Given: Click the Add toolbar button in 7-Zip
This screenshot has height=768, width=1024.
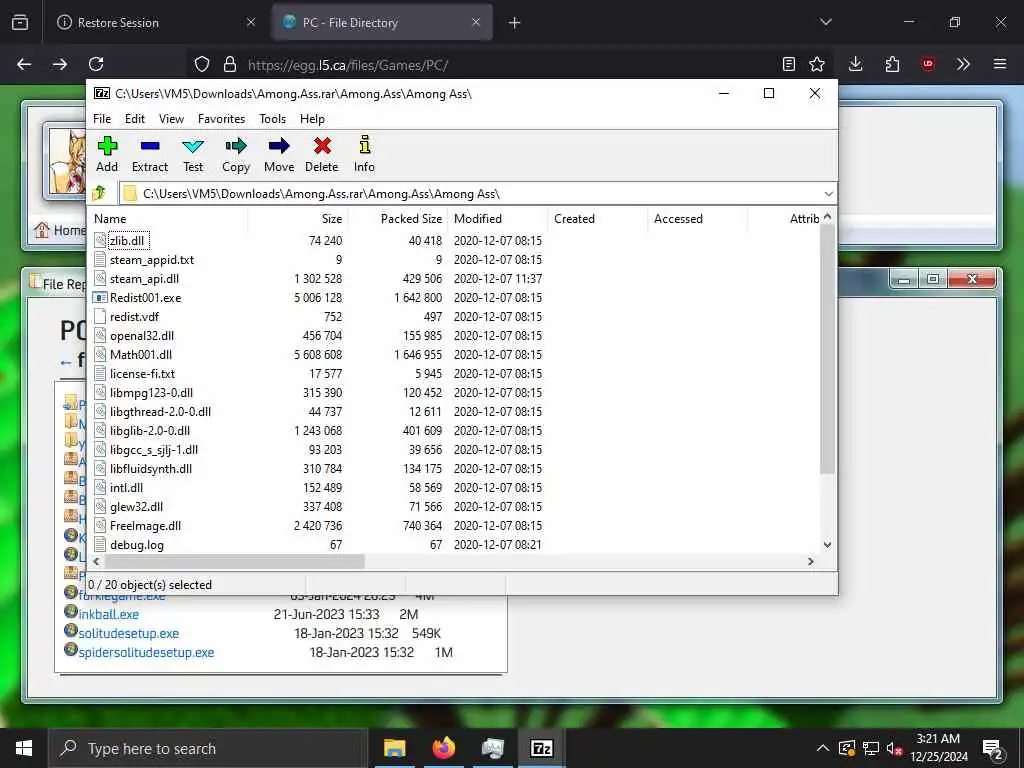Looking at the screenshot, I should (107, 155).
